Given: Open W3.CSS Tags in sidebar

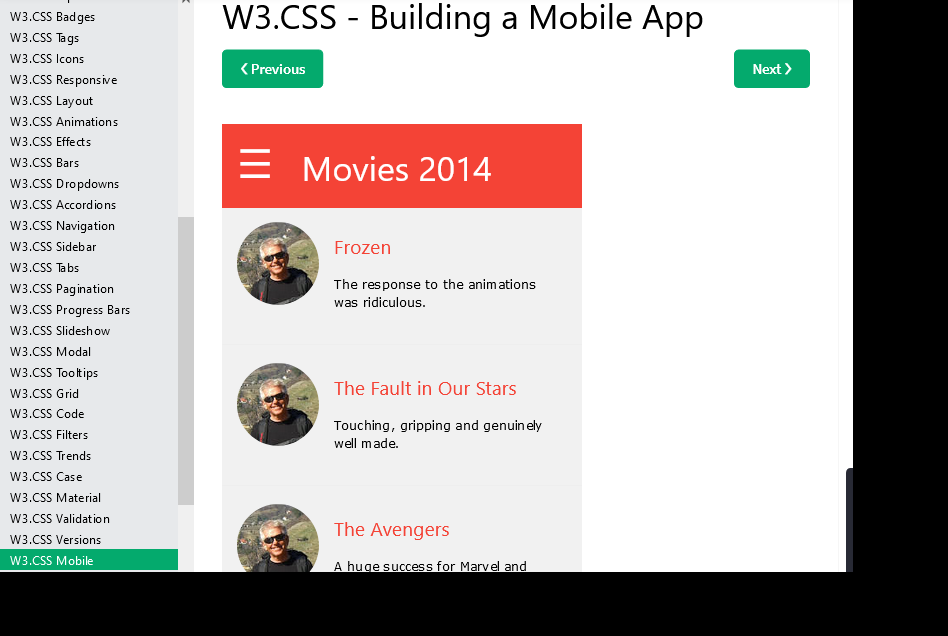Looking at the screenshot, I should [x=89, y=38].
